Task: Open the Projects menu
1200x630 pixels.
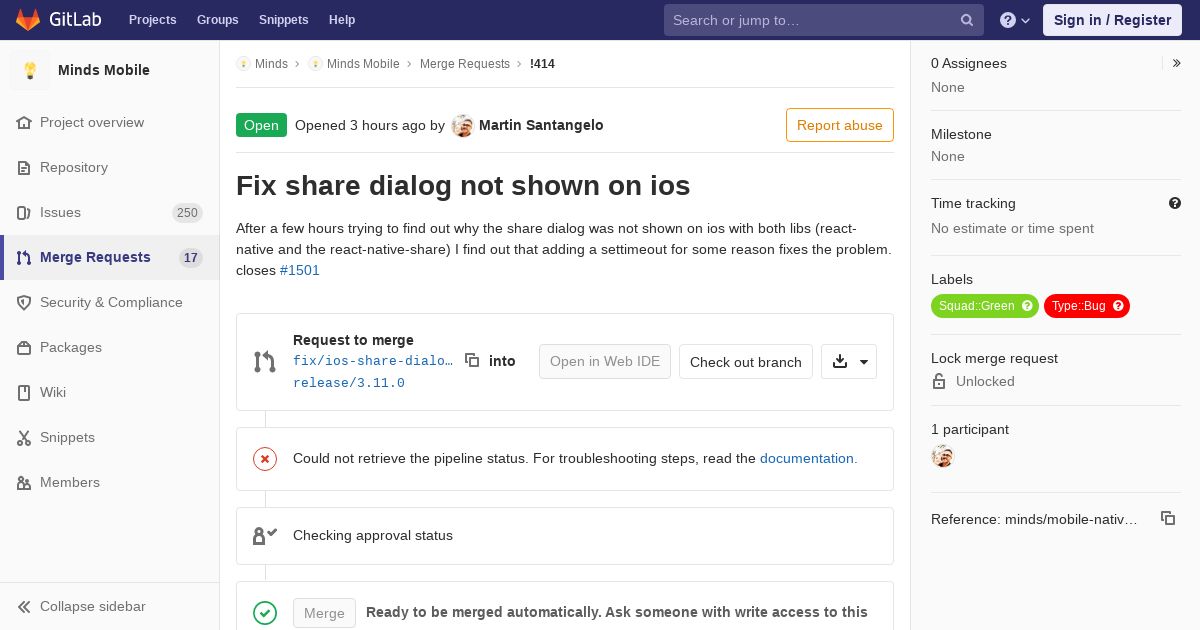Action: click(x=152, y=20)
